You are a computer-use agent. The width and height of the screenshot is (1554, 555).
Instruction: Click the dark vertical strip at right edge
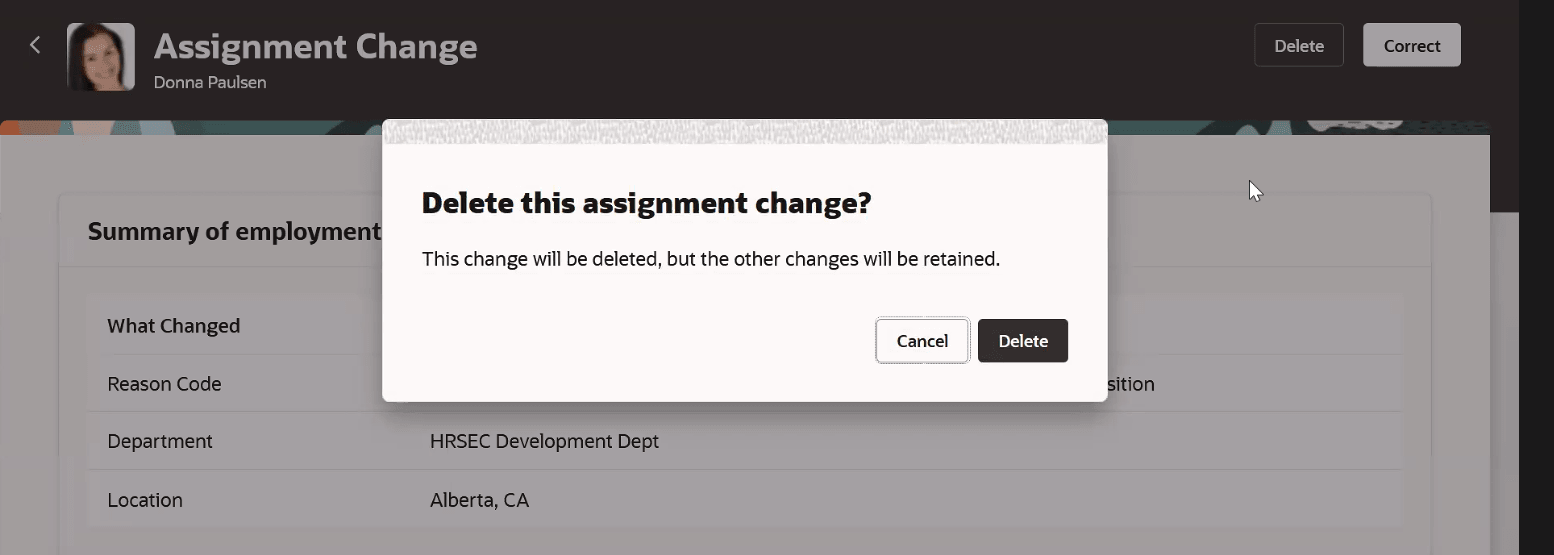[1536, 300]
